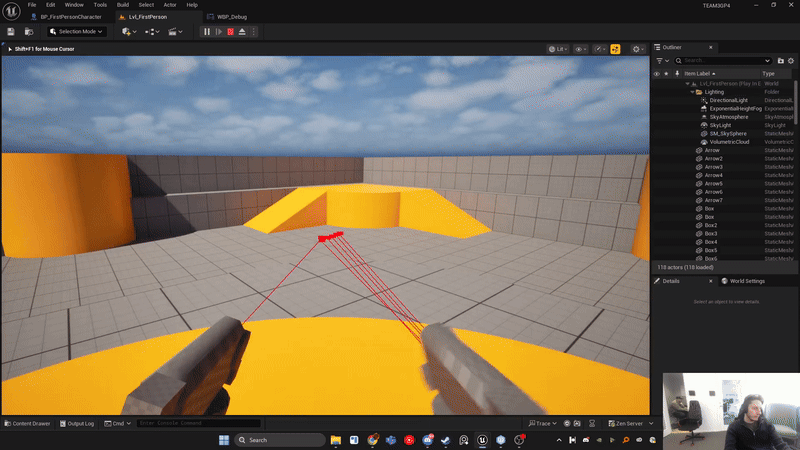The image size is (800, 450).
Task: Stop the play session with red button
Action: (230, 32)
